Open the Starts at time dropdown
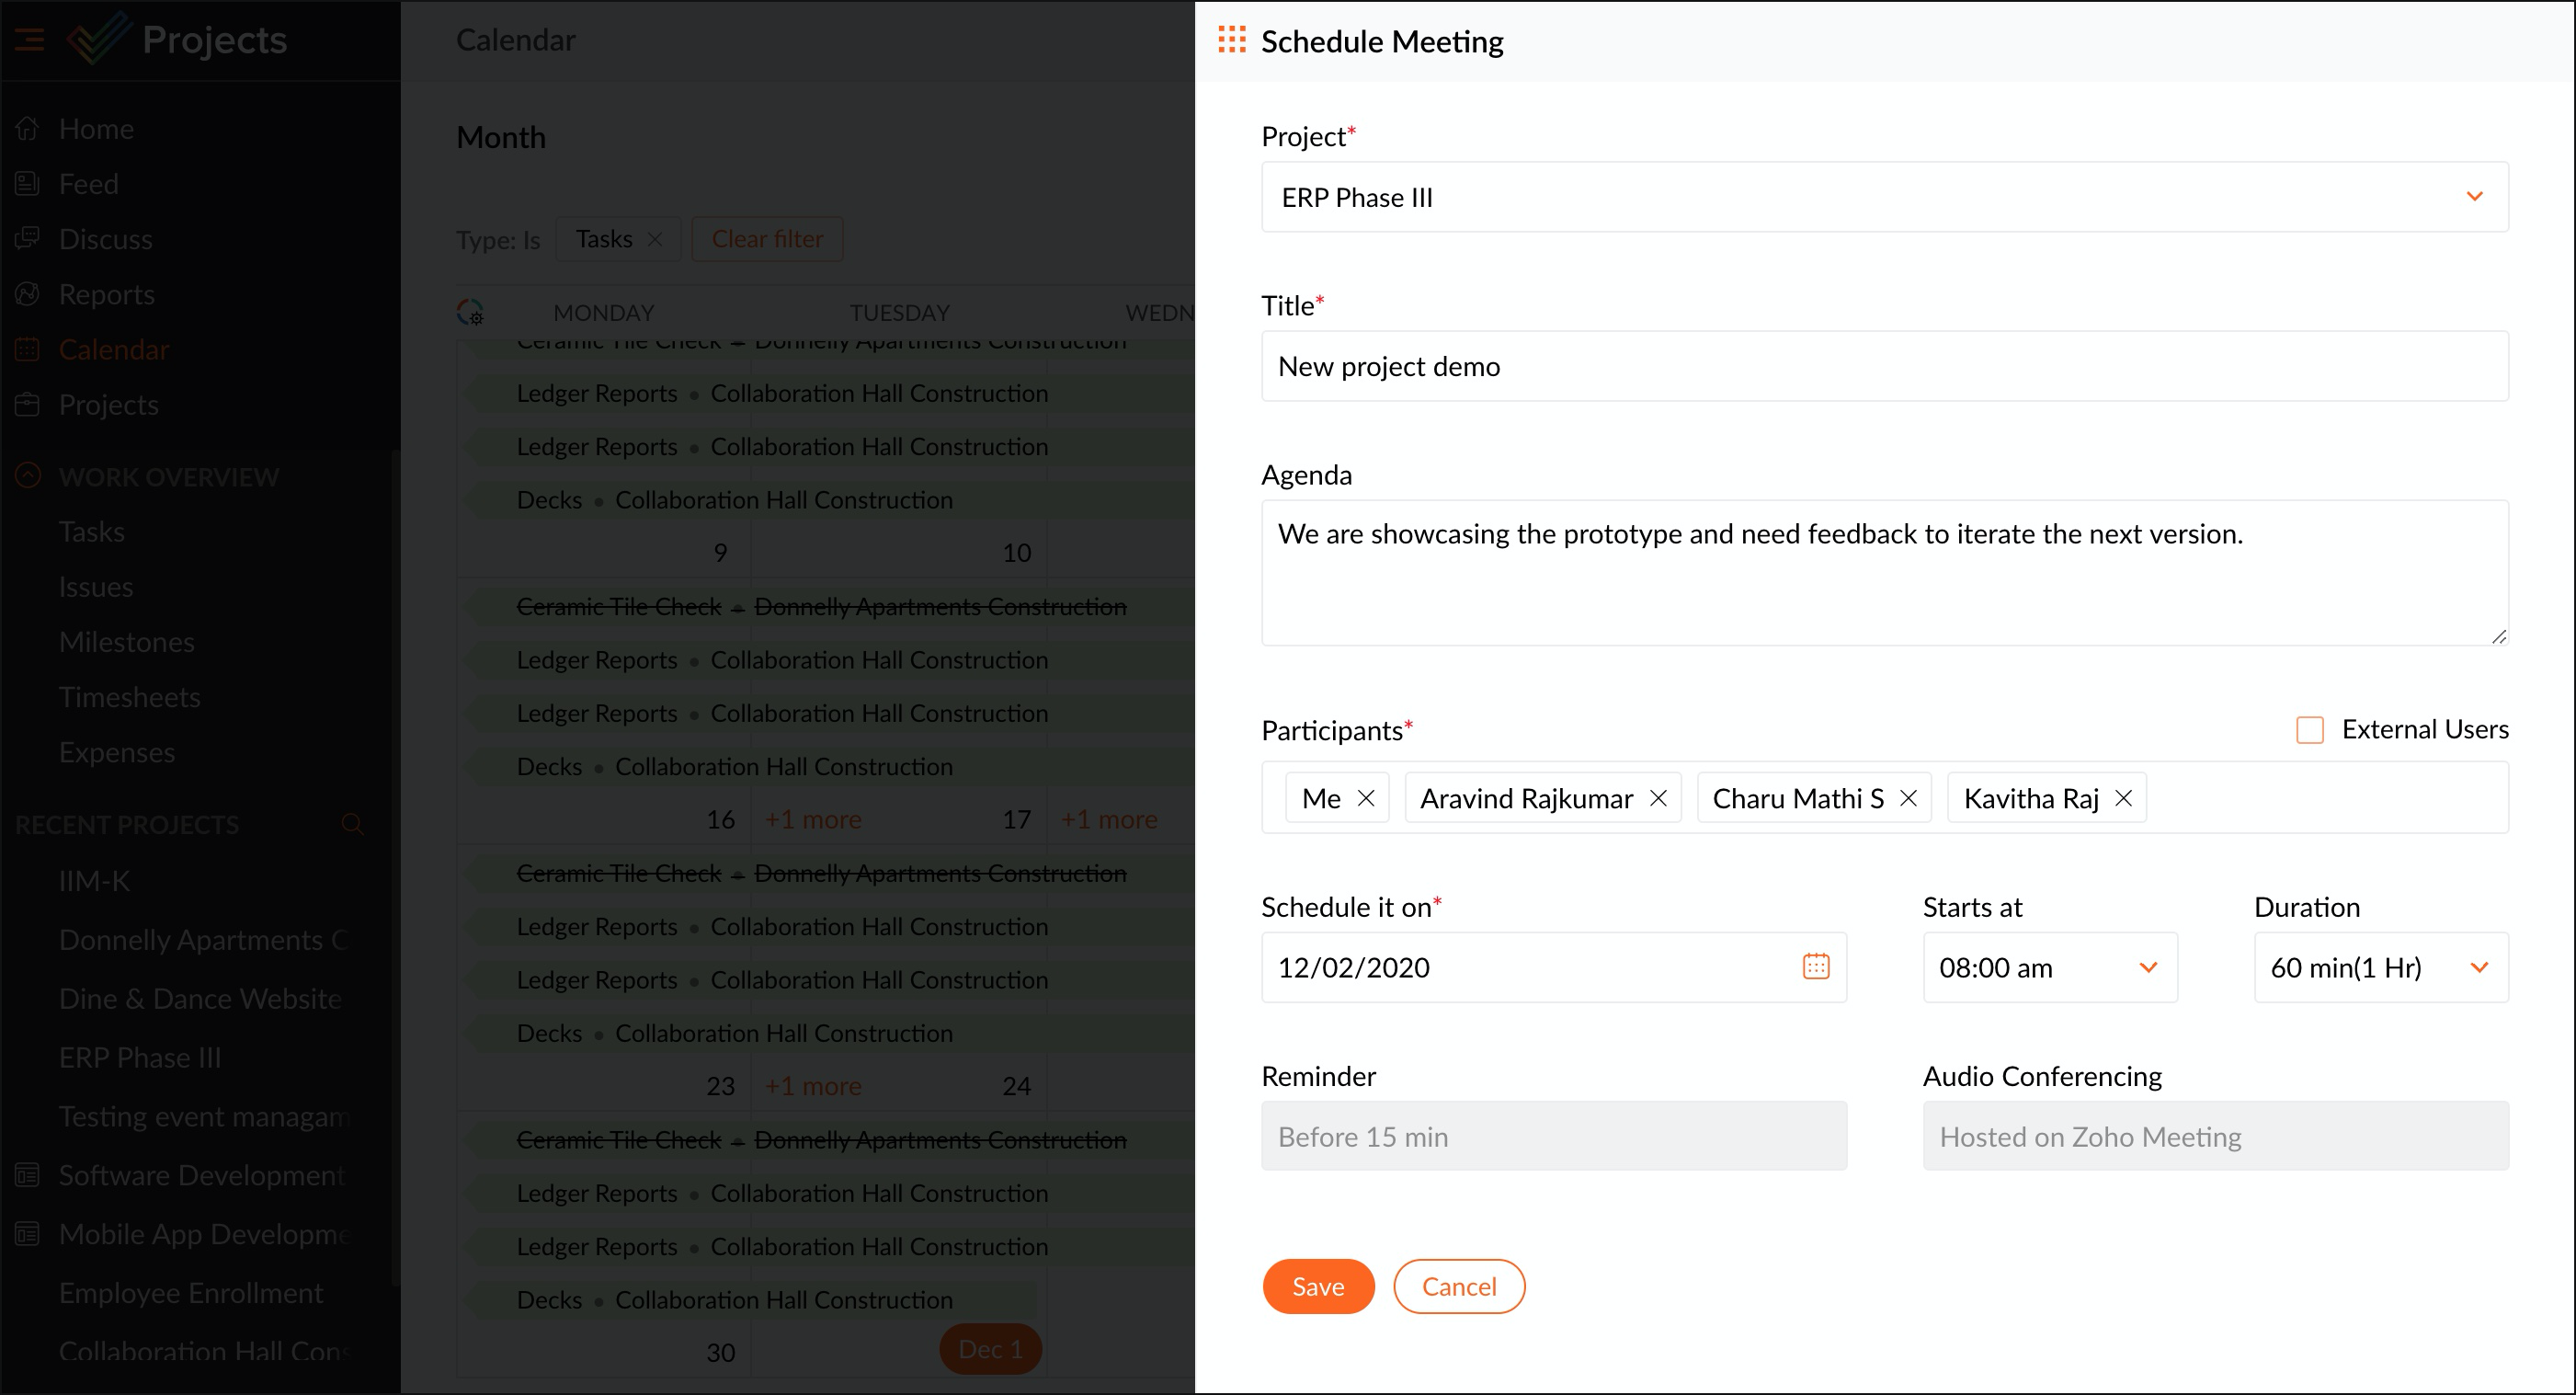This screenshot has width=2576, height=1395. coord(2049,967)
